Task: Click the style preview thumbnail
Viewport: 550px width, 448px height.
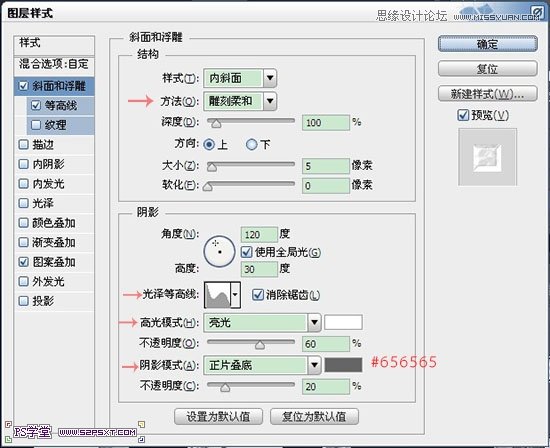Action: (x=487, y=157)
